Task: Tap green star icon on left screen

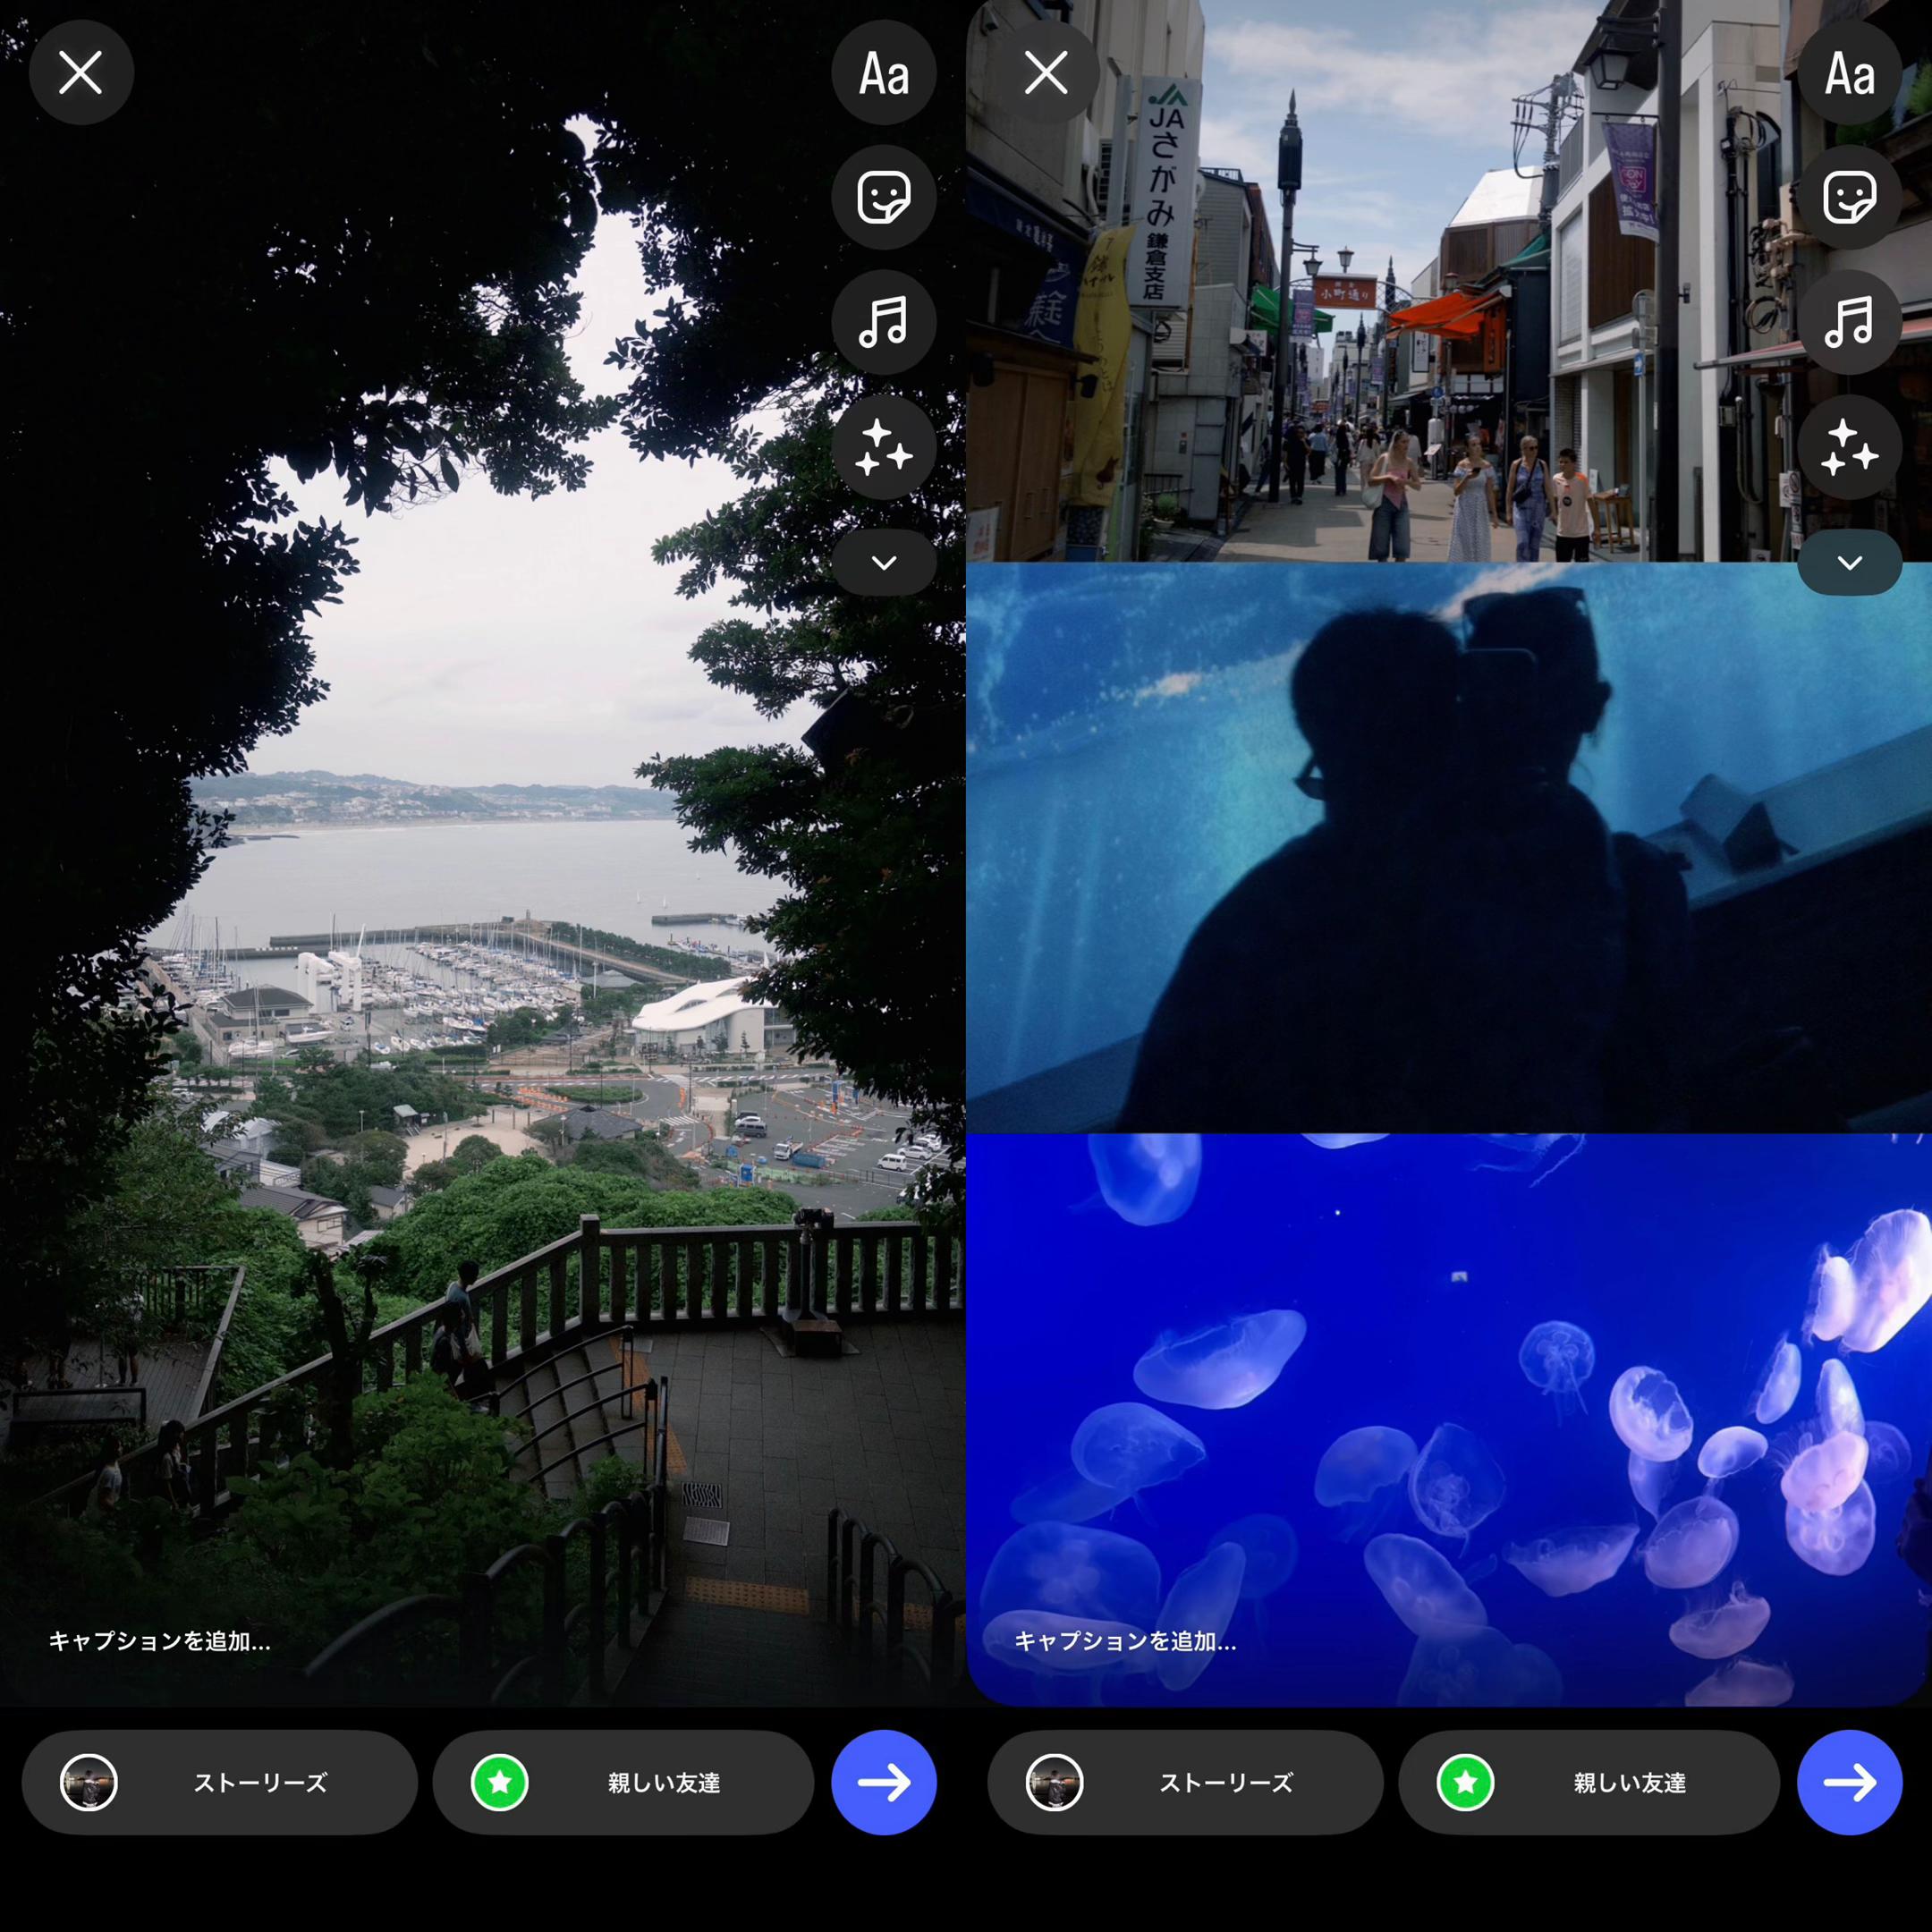Action: pyautogui.click(x=500, y=1782)
